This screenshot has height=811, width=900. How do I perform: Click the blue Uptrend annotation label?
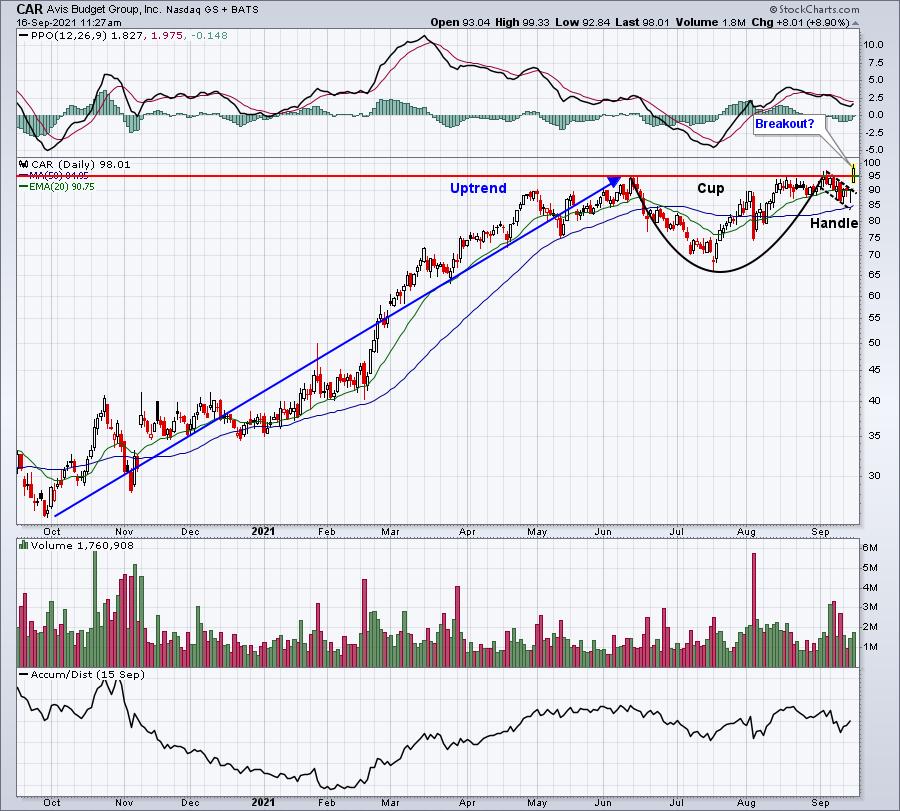pyautogui.click(x=478, y=188)
